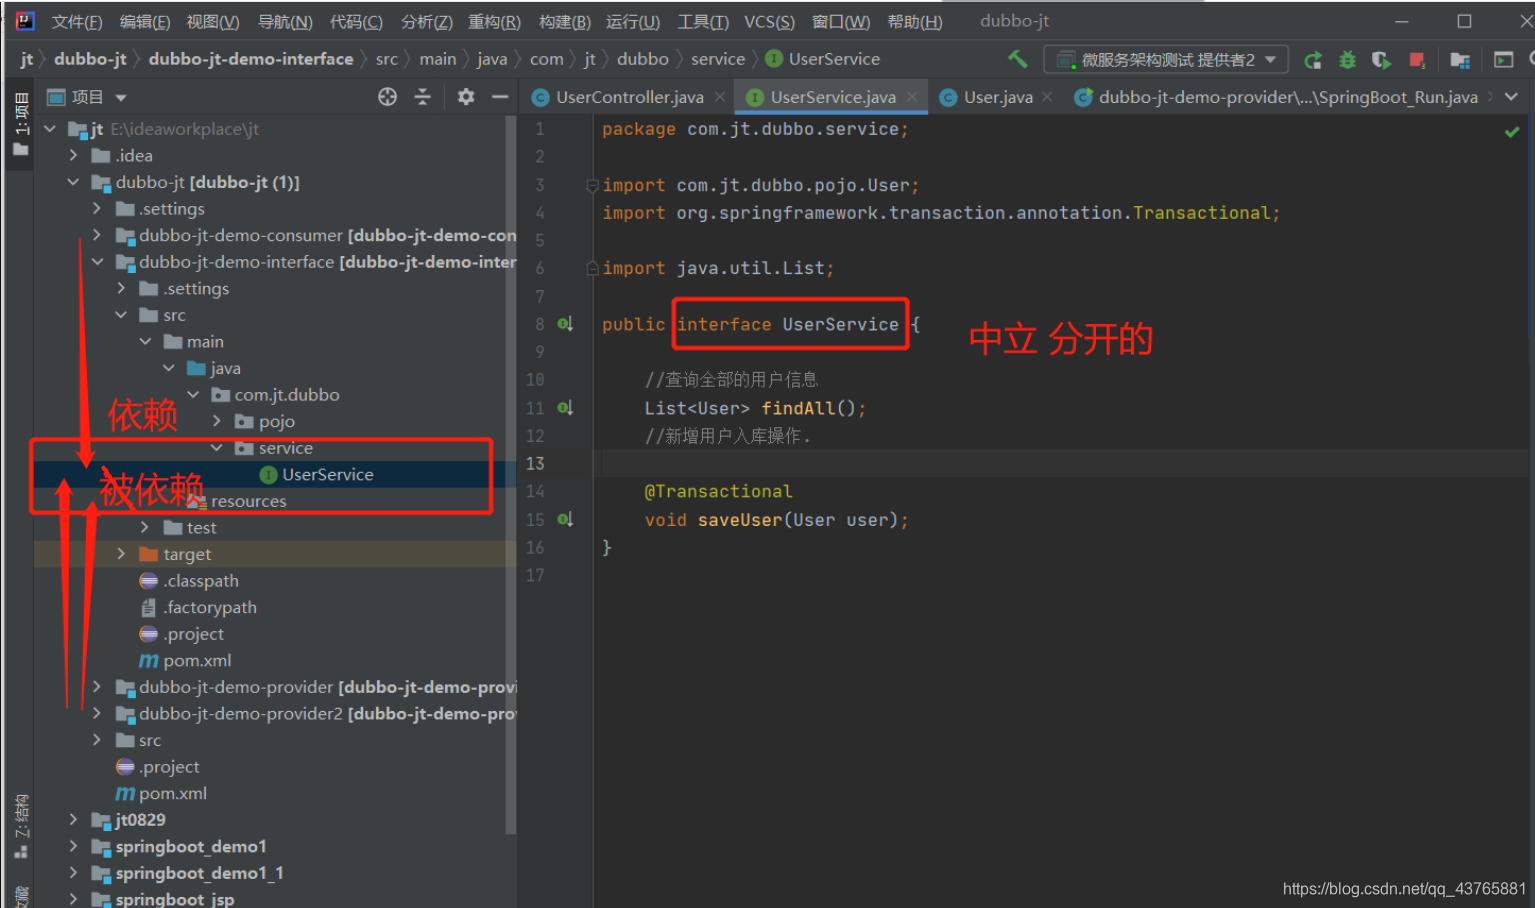1535x908 pixels.
Task: Select pom.xml under dubbo-jt-demo-interface
Action: point(196,660)
